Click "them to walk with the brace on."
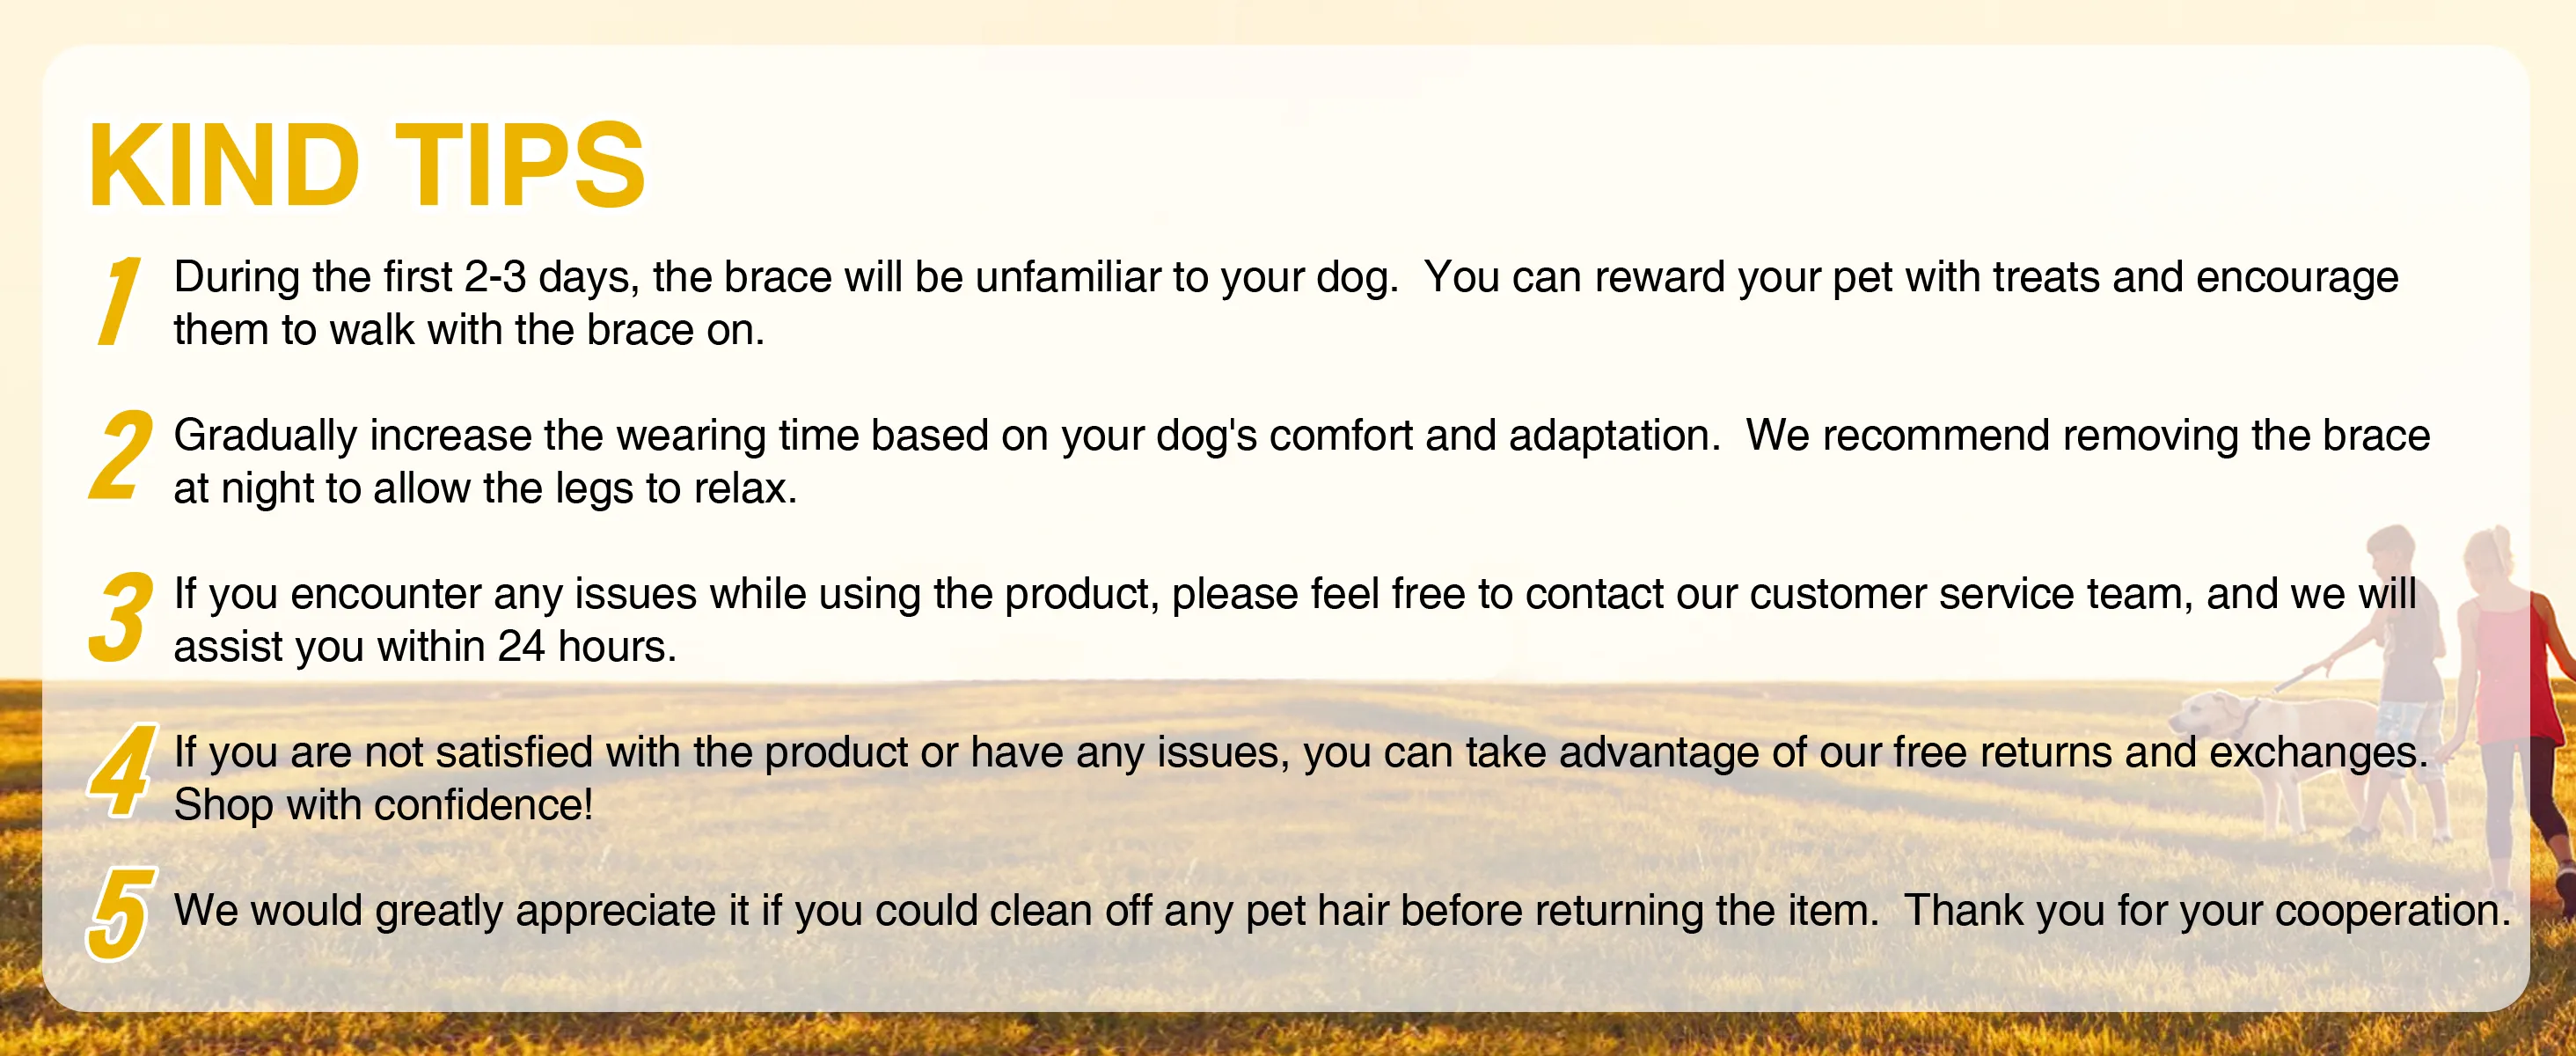The width and height of the screenshot is (2576, 1056). pyautogui.click(x=469, y=330)
